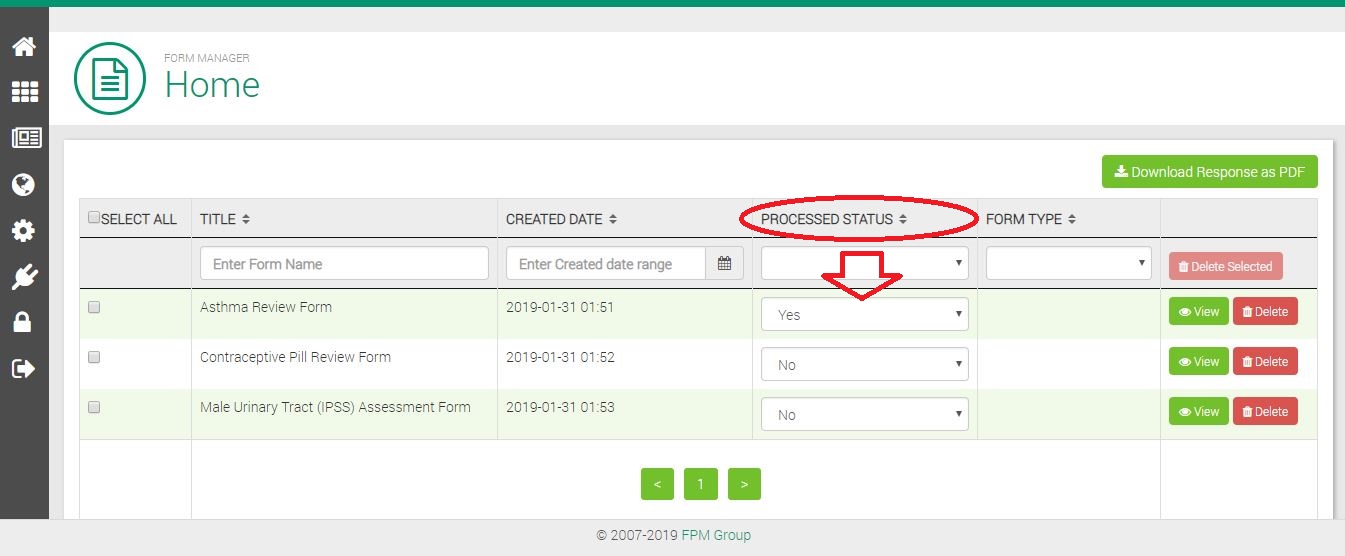Screen dimensions: 1345x556
Task: Click the plug icon in the sidebar
Action: pos(23,277)
